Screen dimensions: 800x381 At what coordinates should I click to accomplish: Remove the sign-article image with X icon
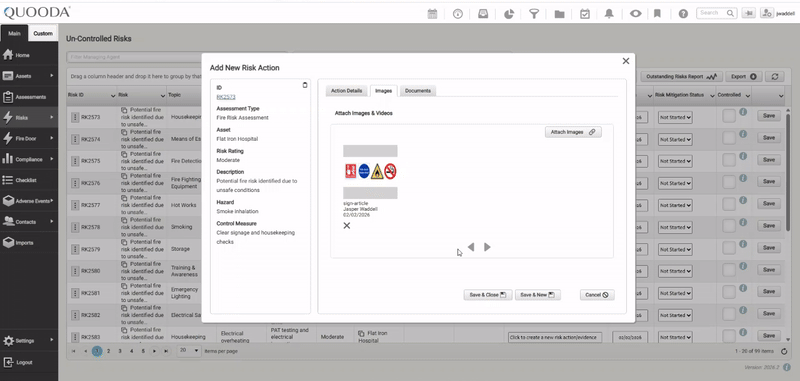point(346,225)
